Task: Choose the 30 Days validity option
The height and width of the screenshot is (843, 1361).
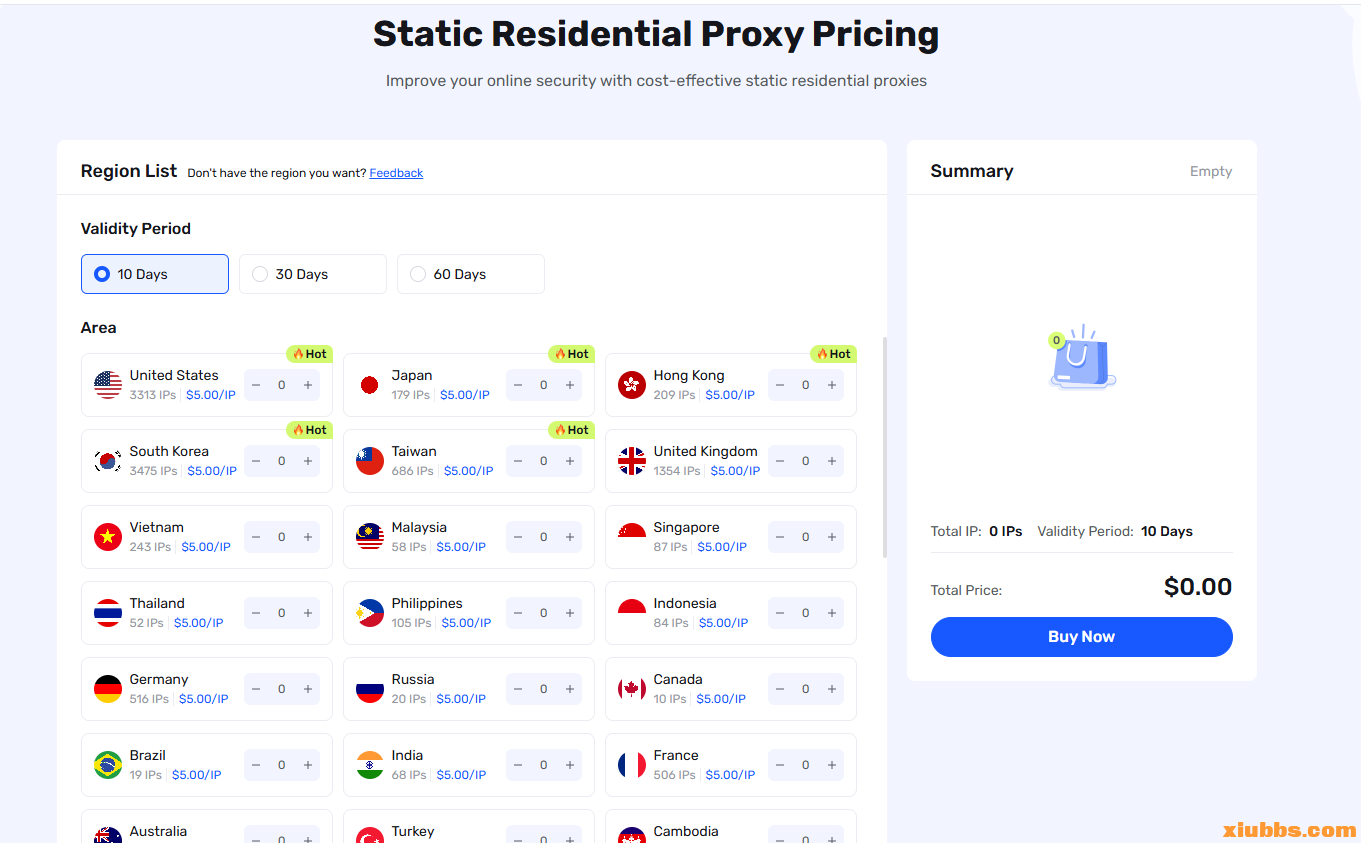Action: [312, 274]
